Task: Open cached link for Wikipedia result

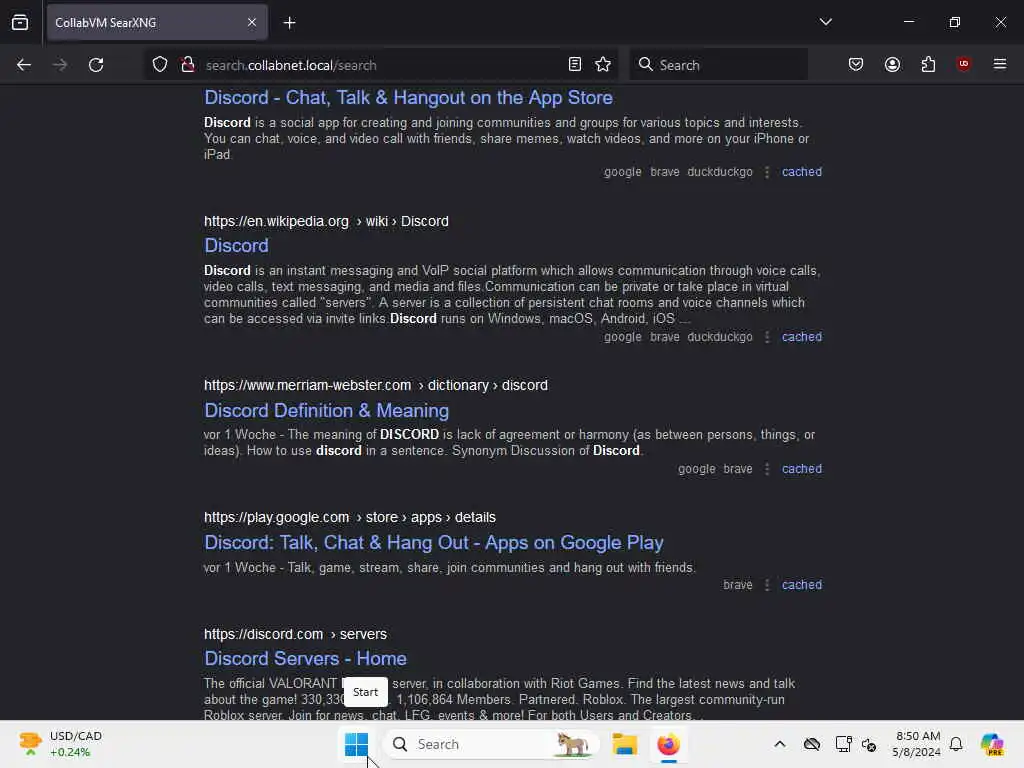Action: coord(801,337)
